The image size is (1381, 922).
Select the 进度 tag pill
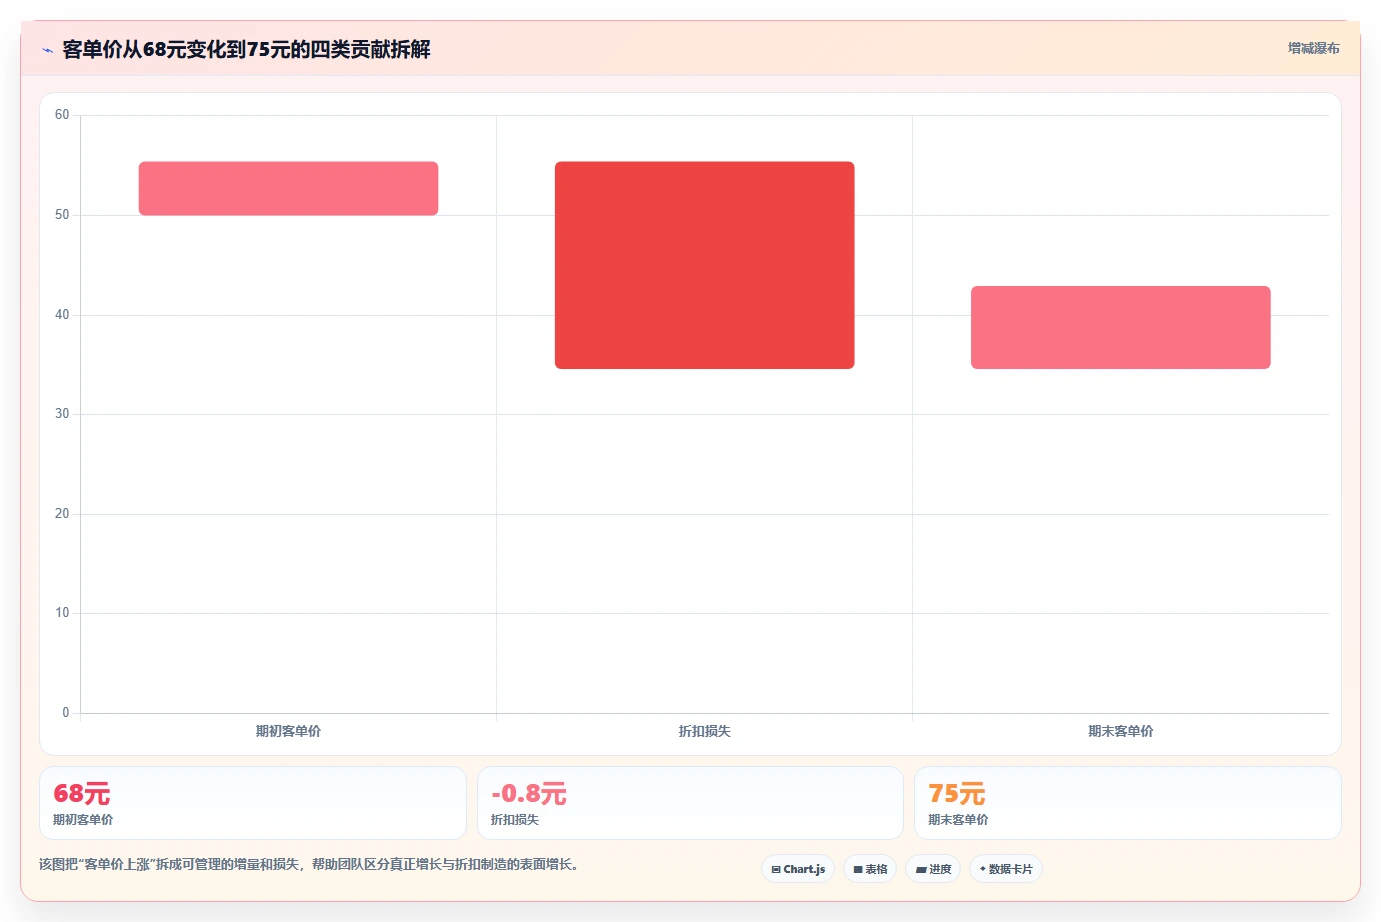(x=933, y=869)
